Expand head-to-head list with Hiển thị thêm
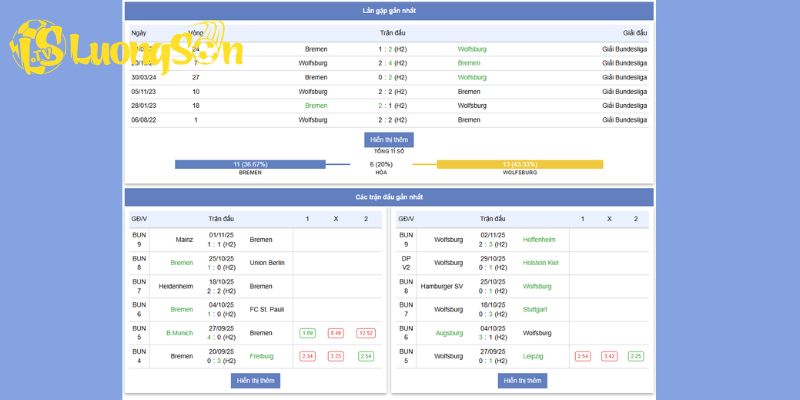This screenshot has width=800, height=400. 389,140
